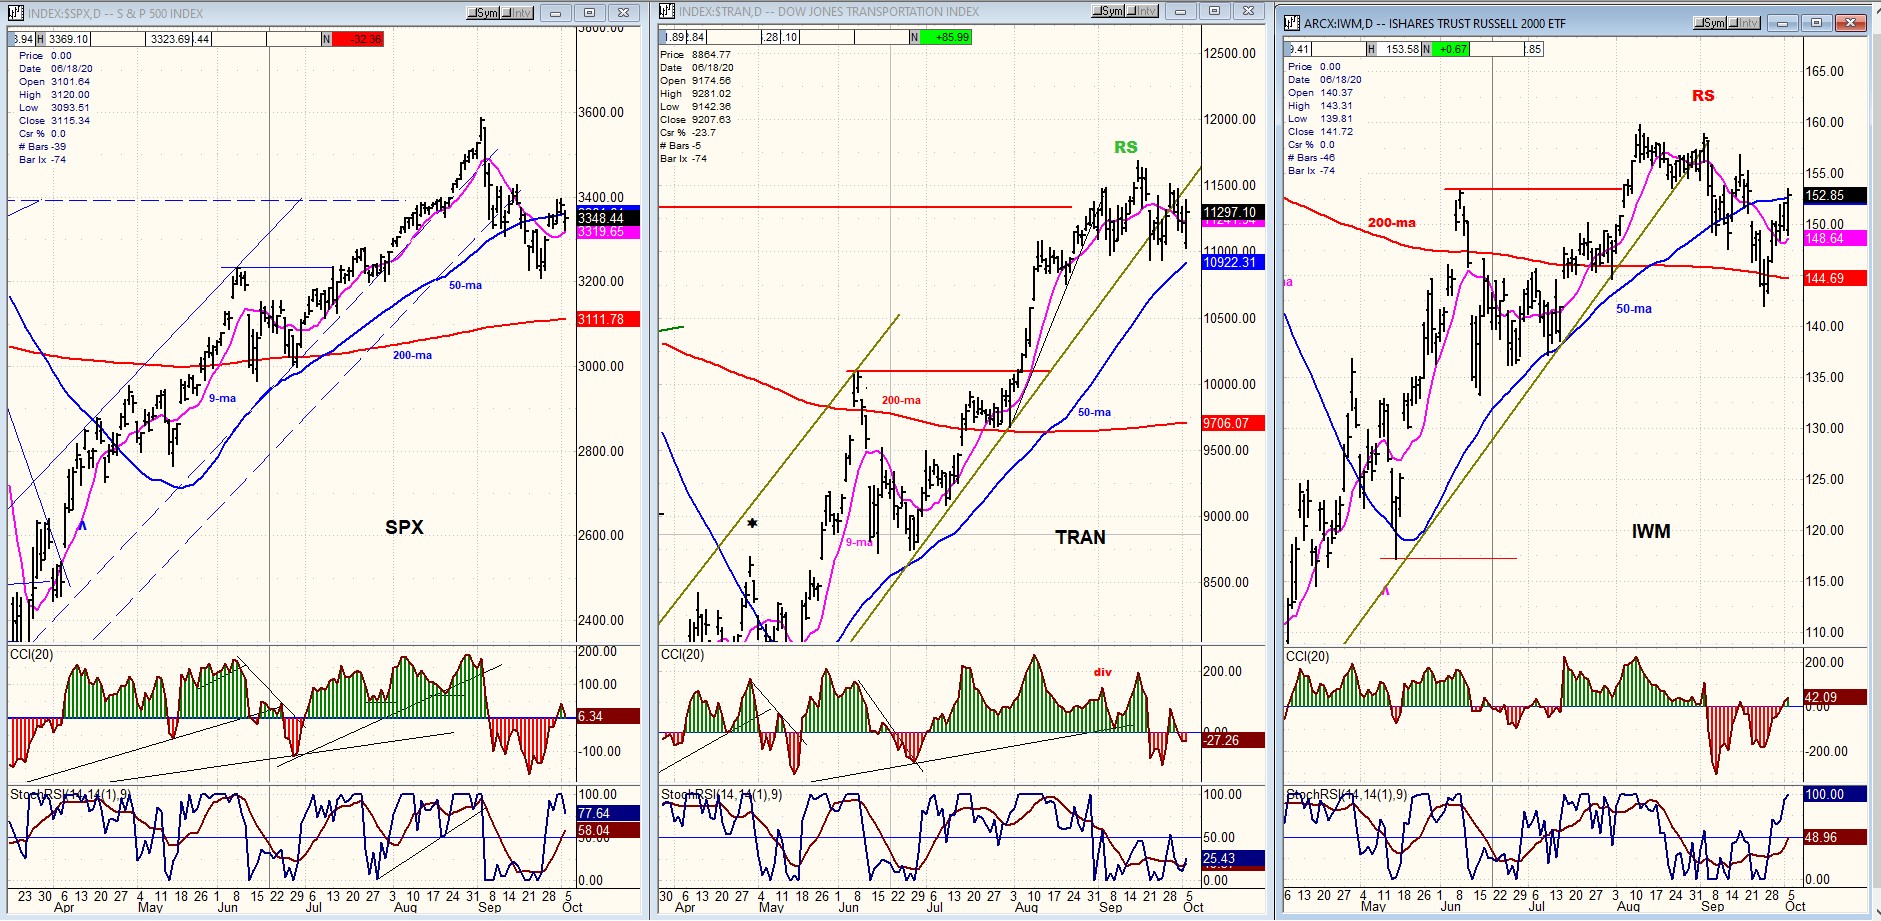This screenshot has height=921, width=1881.
Task: Click the red 144.69 200-ma value label in IWM
Action: [1835, 278]
